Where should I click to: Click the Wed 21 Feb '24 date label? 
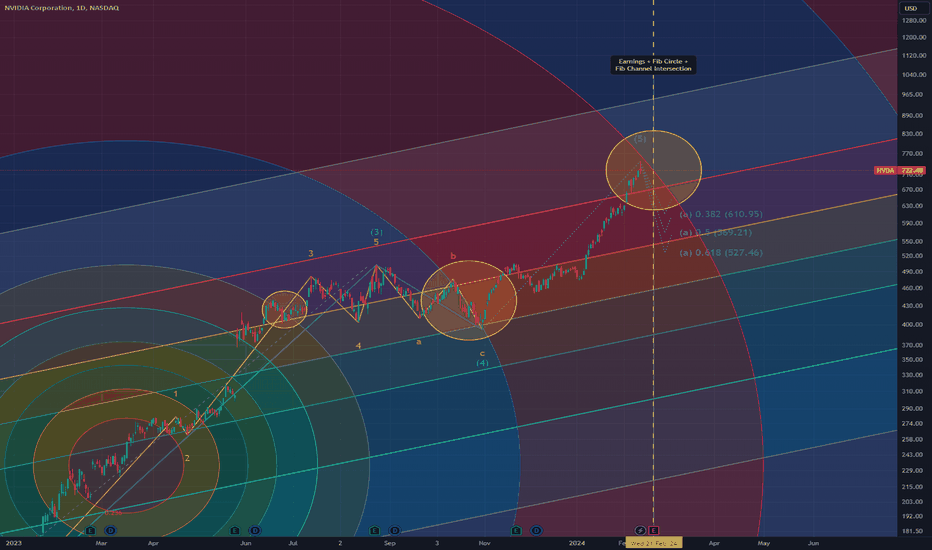[x=654, y=543]
